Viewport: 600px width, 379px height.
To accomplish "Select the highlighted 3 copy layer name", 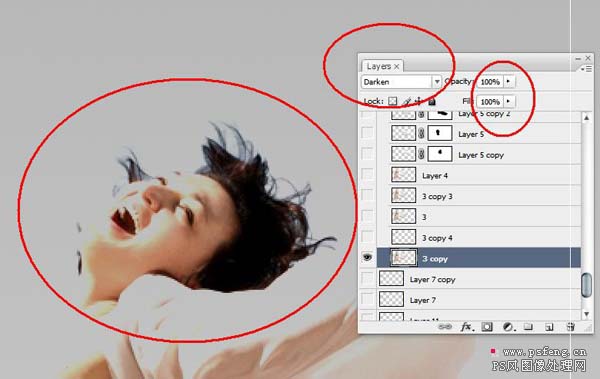I will coord(435,259).
